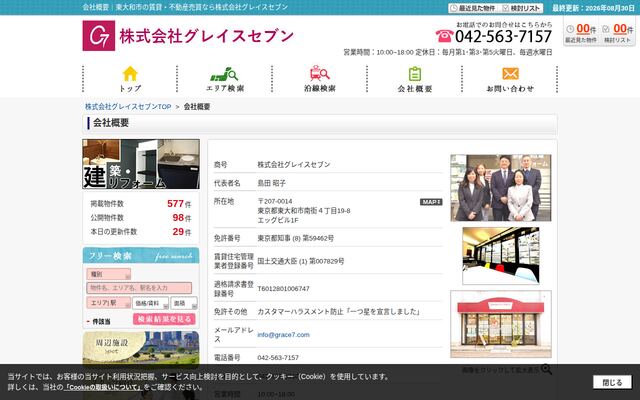Click the magnifier enlarge-image icon

point(546,369)
